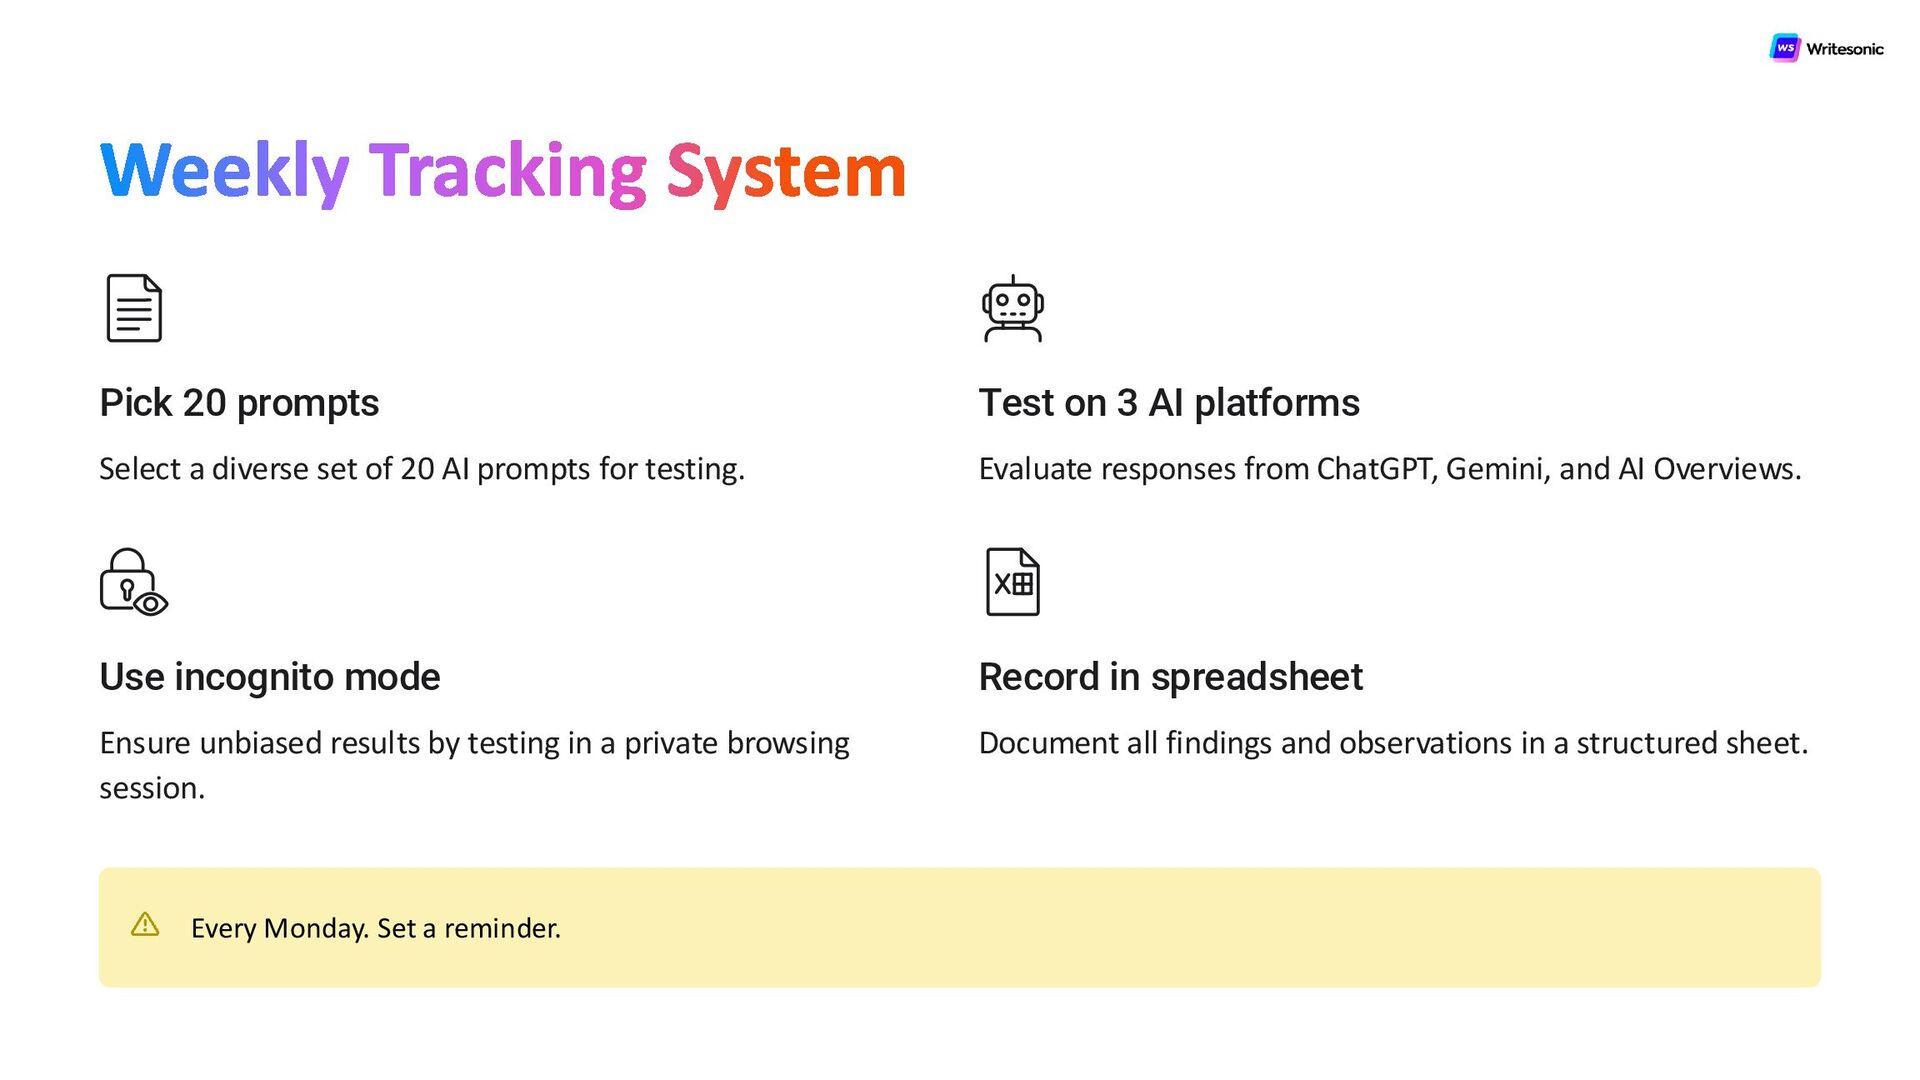Image resolution: width=1920 pixels, height=1080 pixels.
Task: Click the word System in the title
Action: tap(786, 171)
